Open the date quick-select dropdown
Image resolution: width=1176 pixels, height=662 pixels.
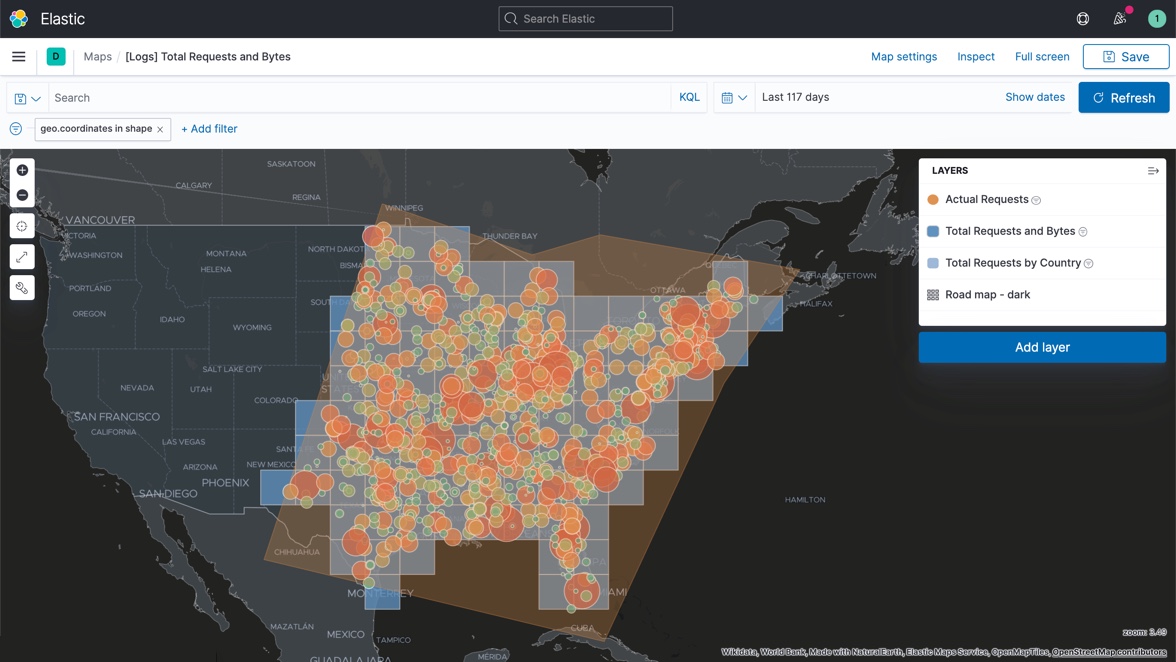click(735, 97)
